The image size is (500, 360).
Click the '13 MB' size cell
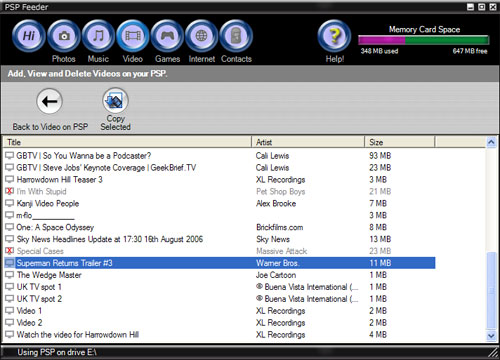(380, 239)
